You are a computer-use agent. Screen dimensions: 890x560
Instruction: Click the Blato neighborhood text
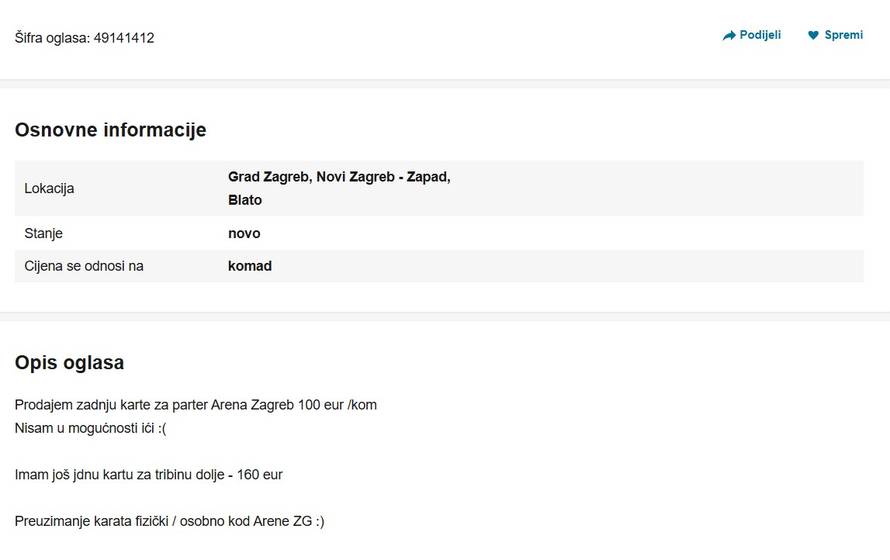tap(245, 200)
